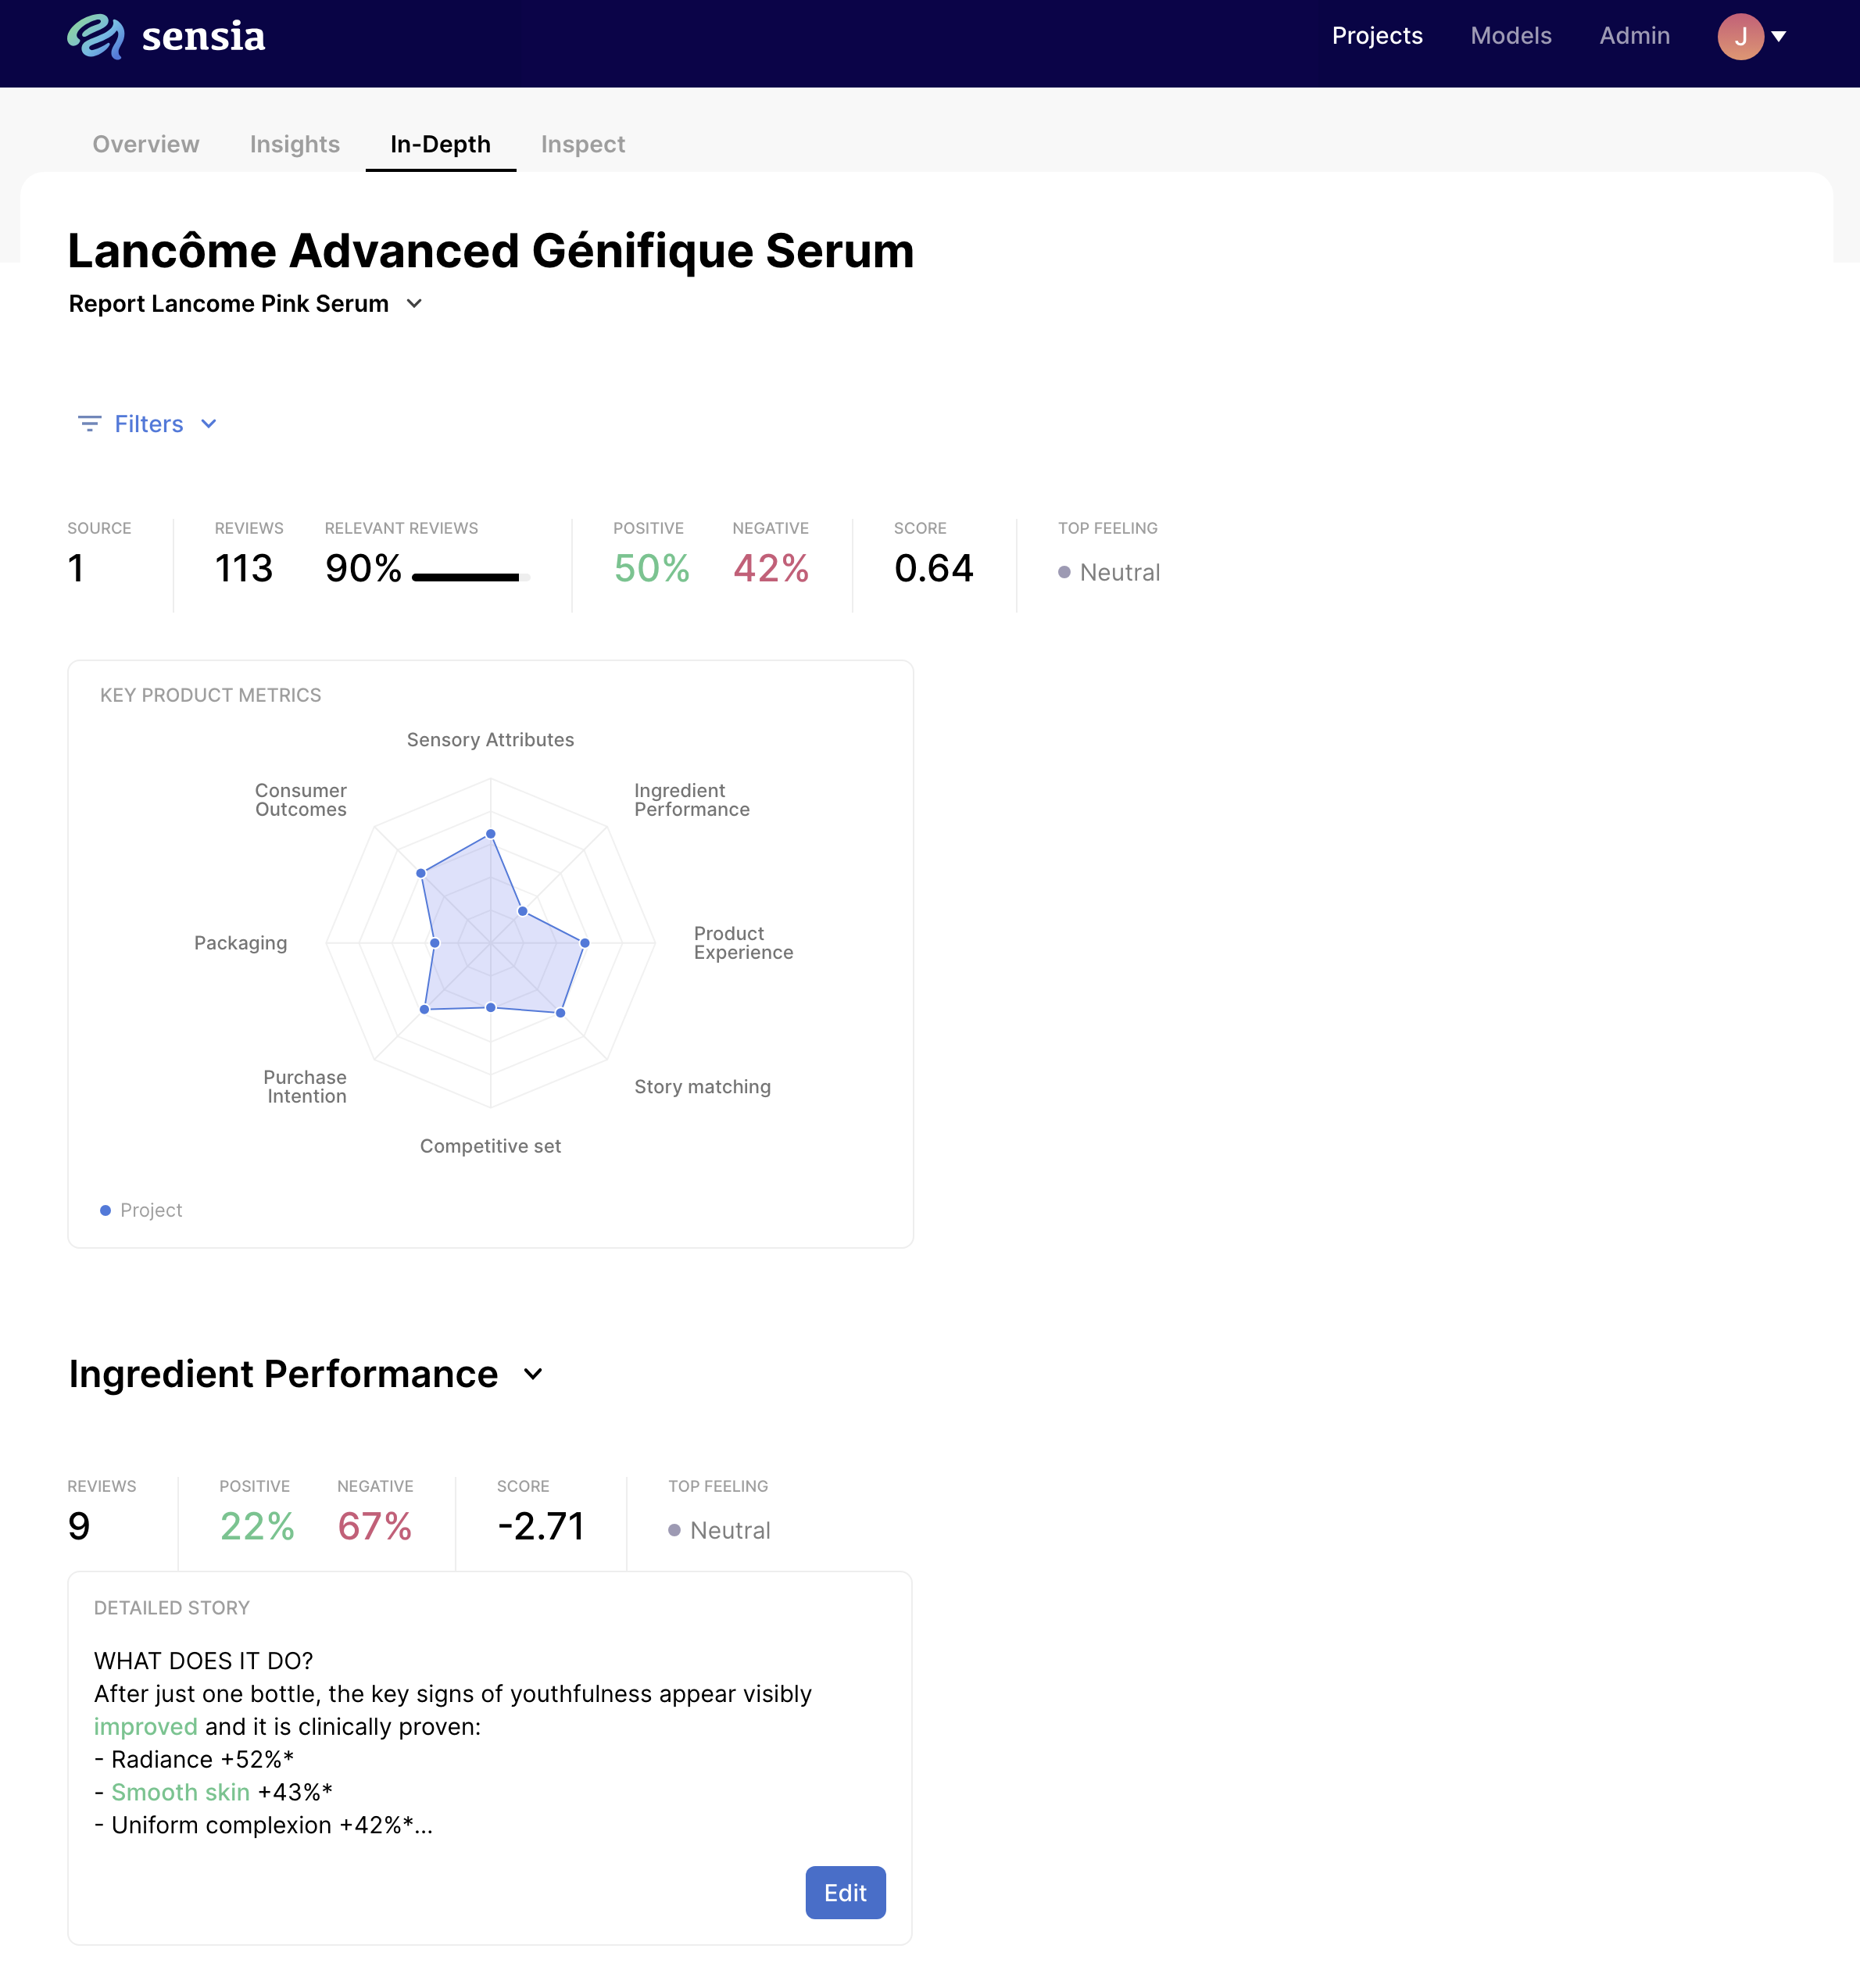This screenshot has width=1860, height=1988.
Task: Collapse the Ingredient Performance section
Action: point(533,1374)
